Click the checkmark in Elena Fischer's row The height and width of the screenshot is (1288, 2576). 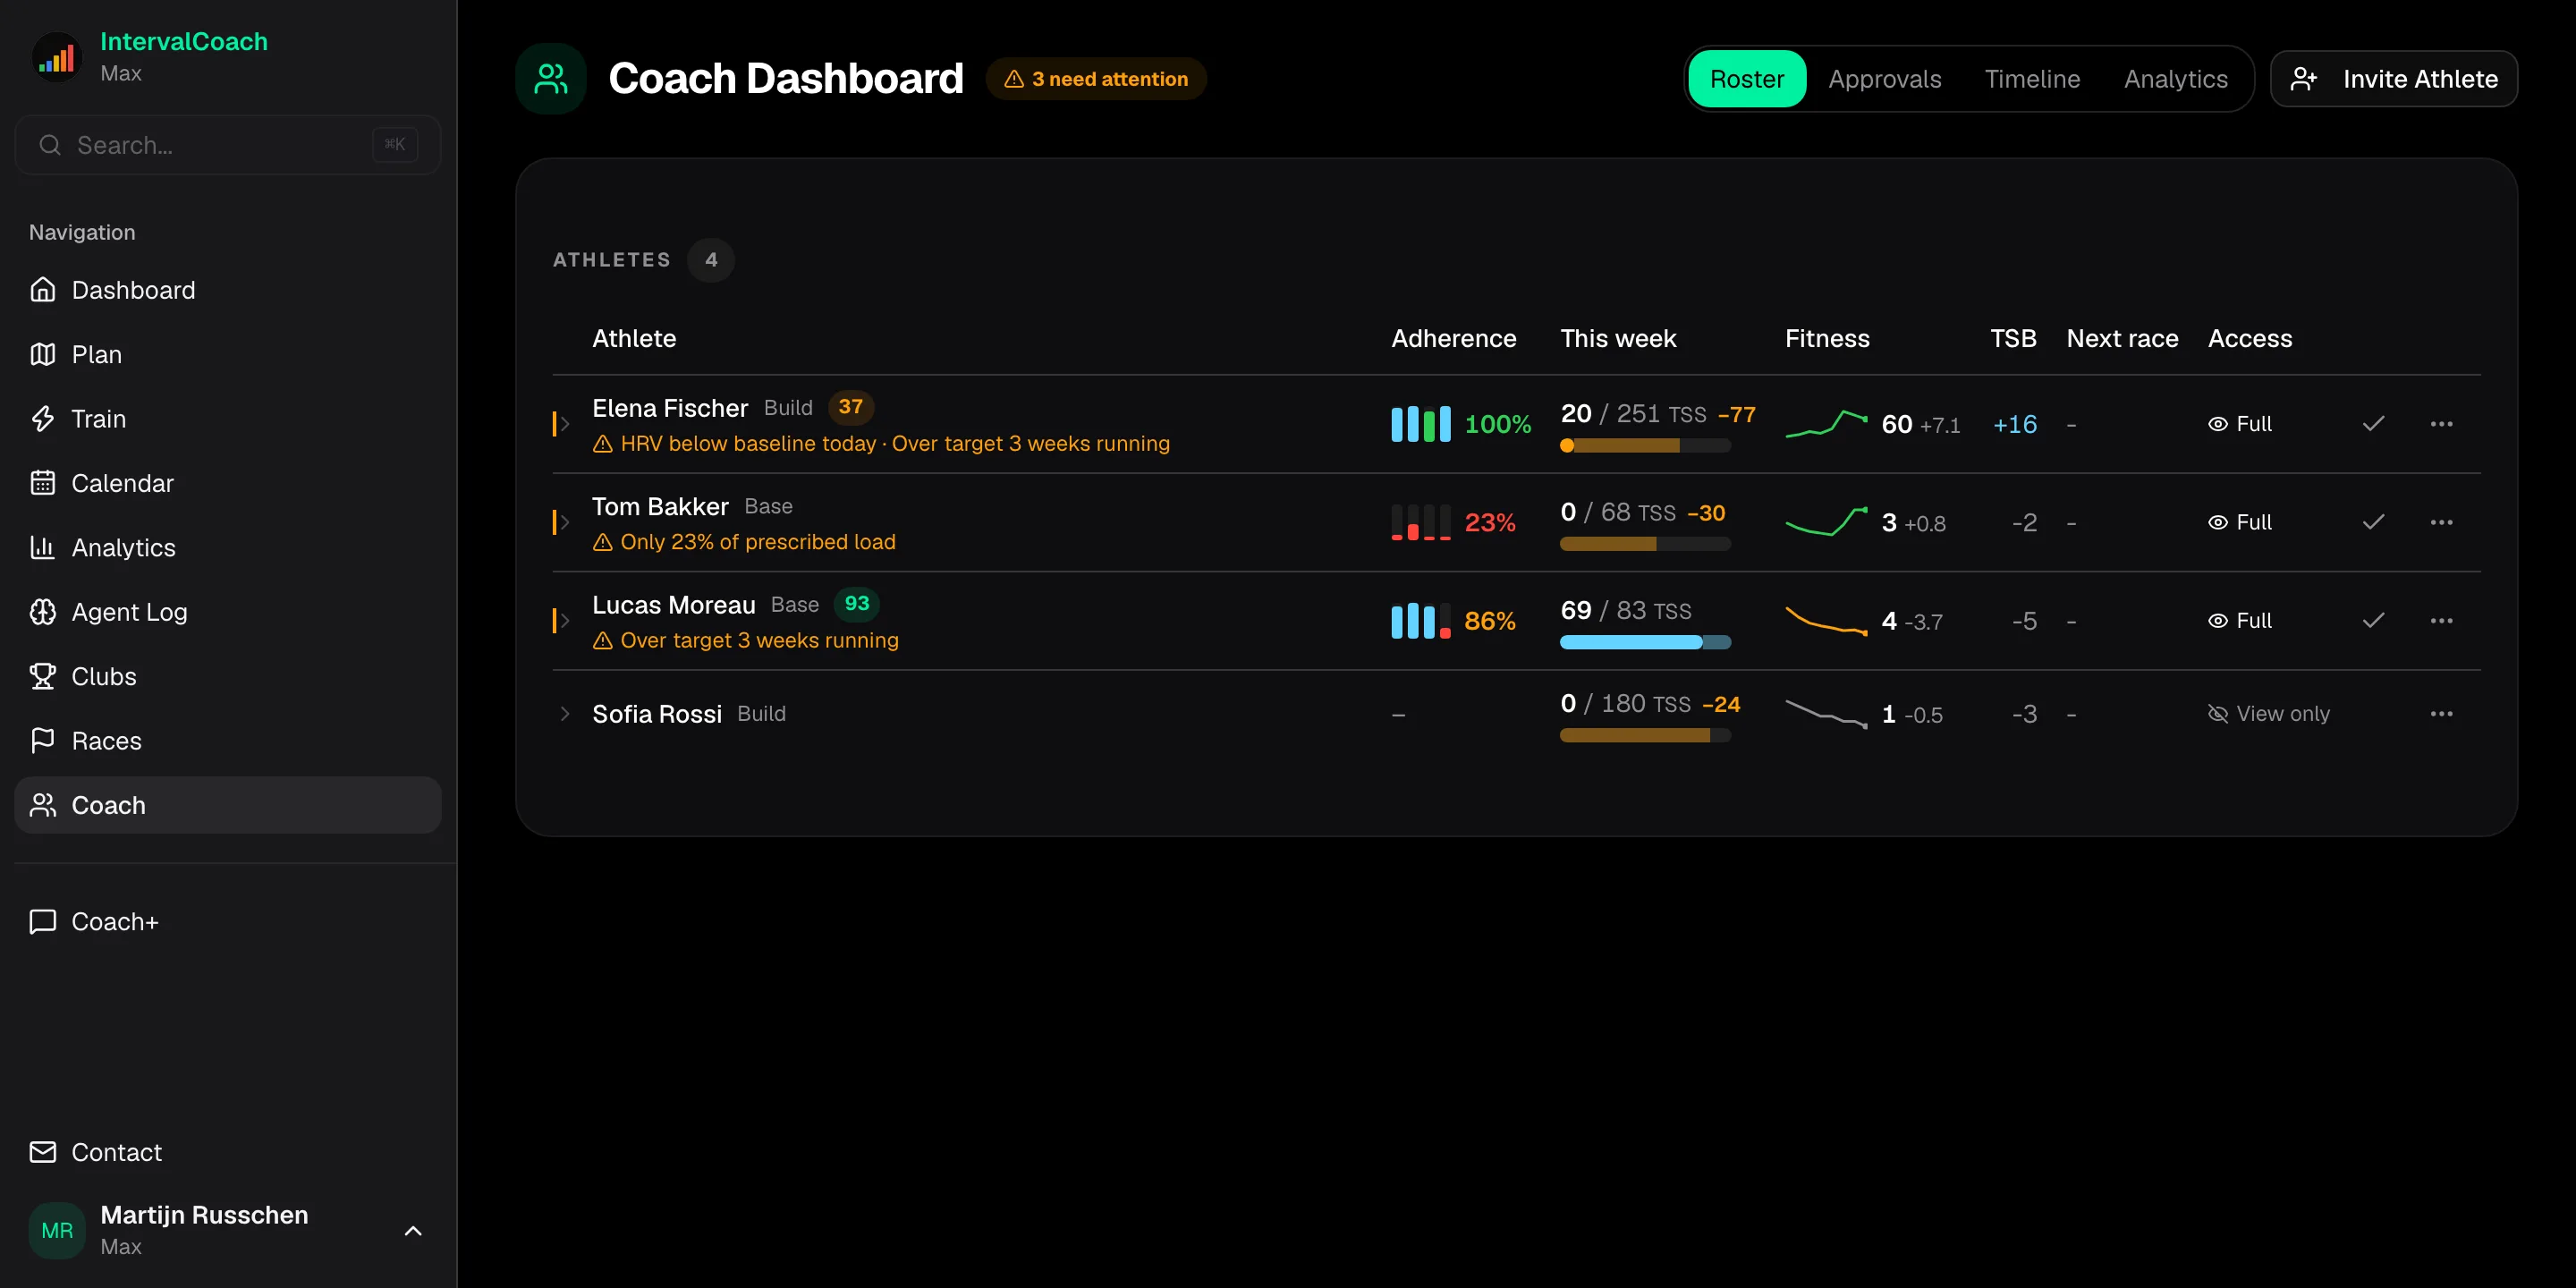click(x=2373, y=424)
